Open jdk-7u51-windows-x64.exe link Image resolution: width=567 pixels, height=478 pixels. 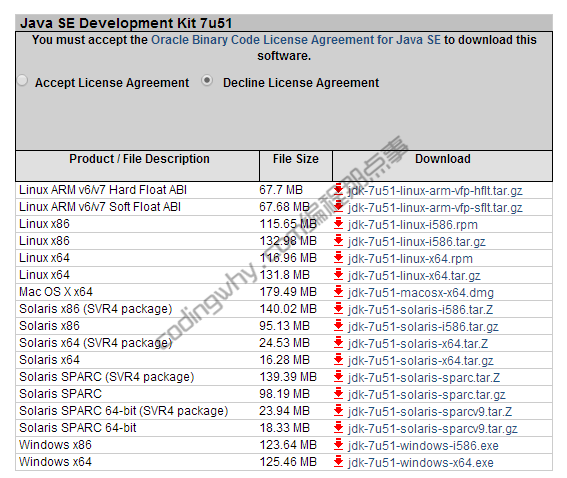[x=421, y=462]
